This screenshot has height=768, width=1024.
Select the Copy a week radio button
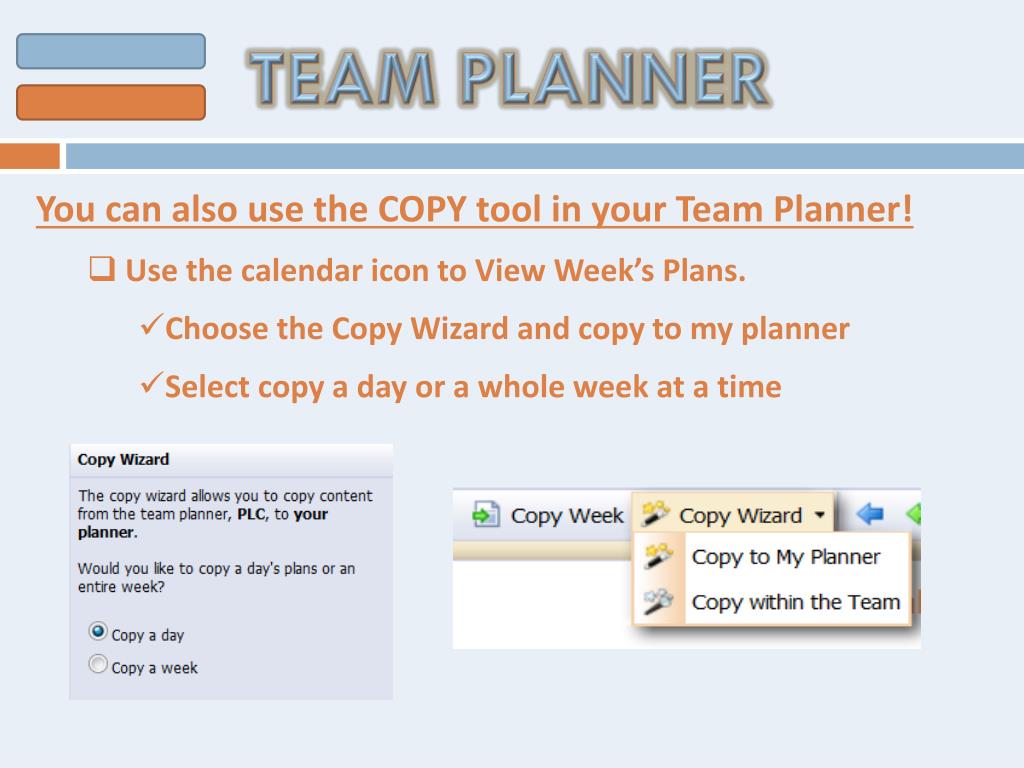click(98, 664)
